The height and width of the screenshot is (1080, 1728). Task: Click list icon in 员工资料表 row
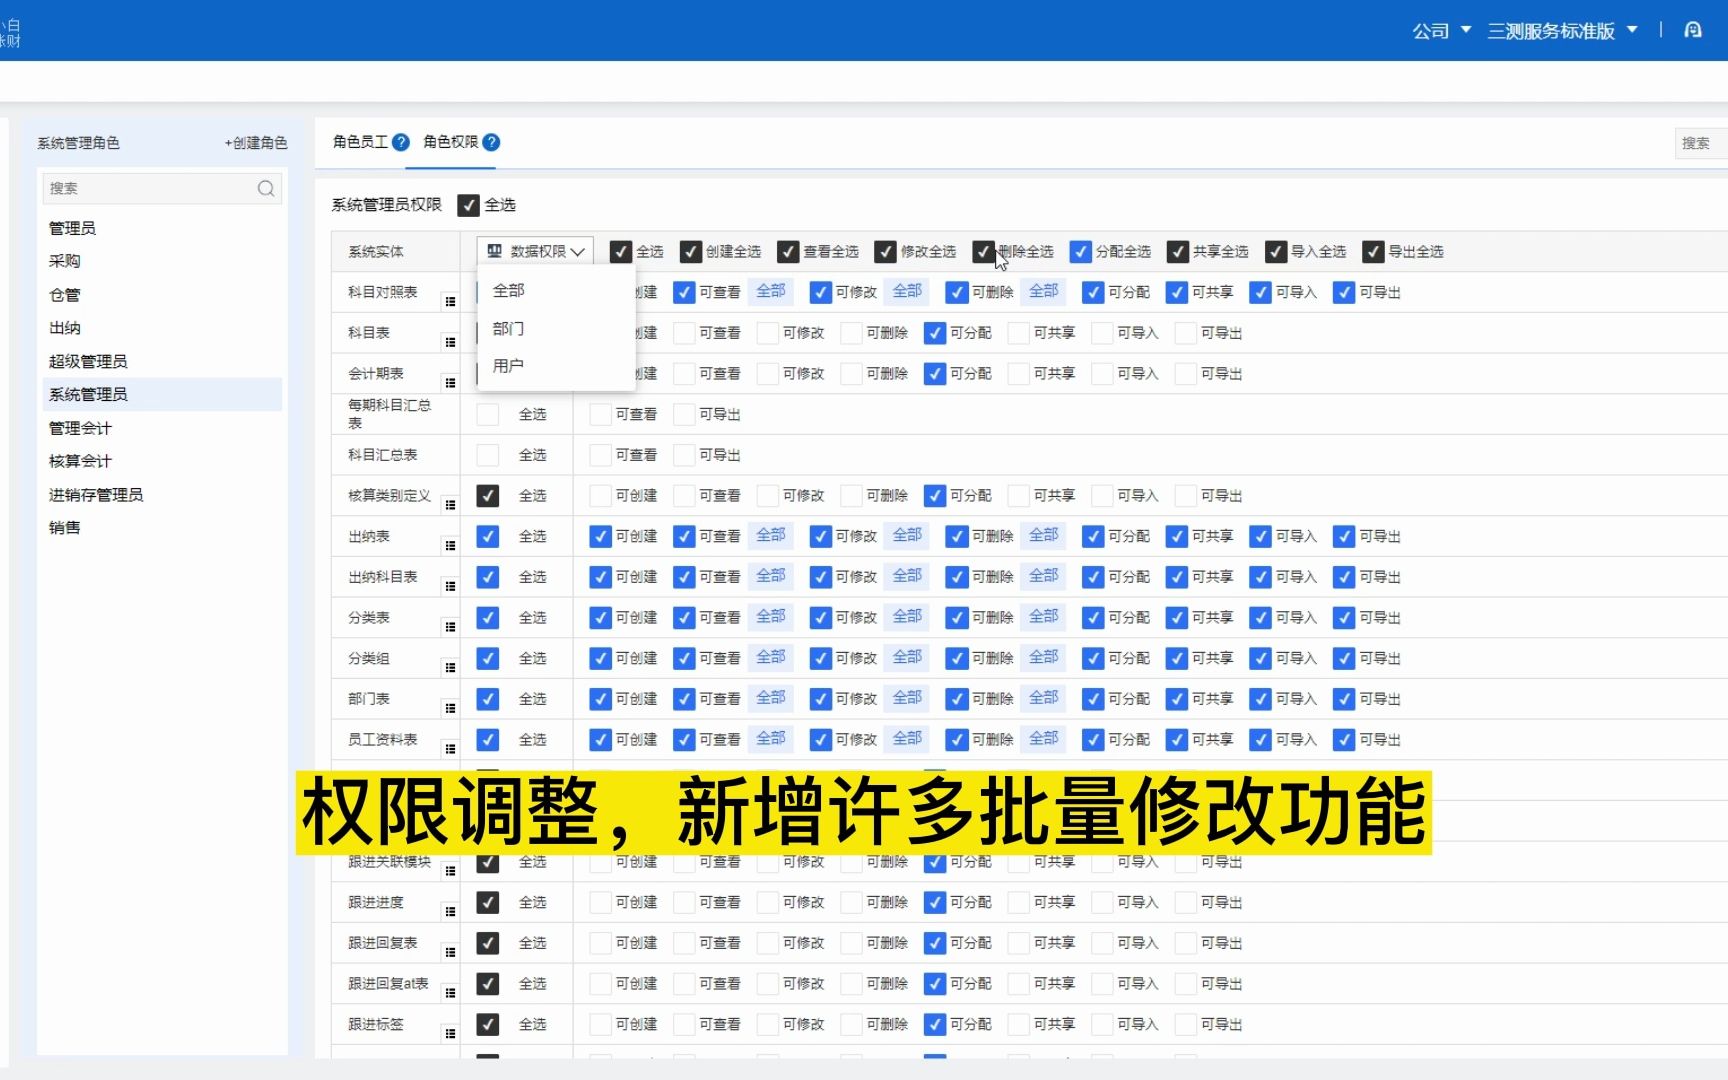tap(450, 749)
